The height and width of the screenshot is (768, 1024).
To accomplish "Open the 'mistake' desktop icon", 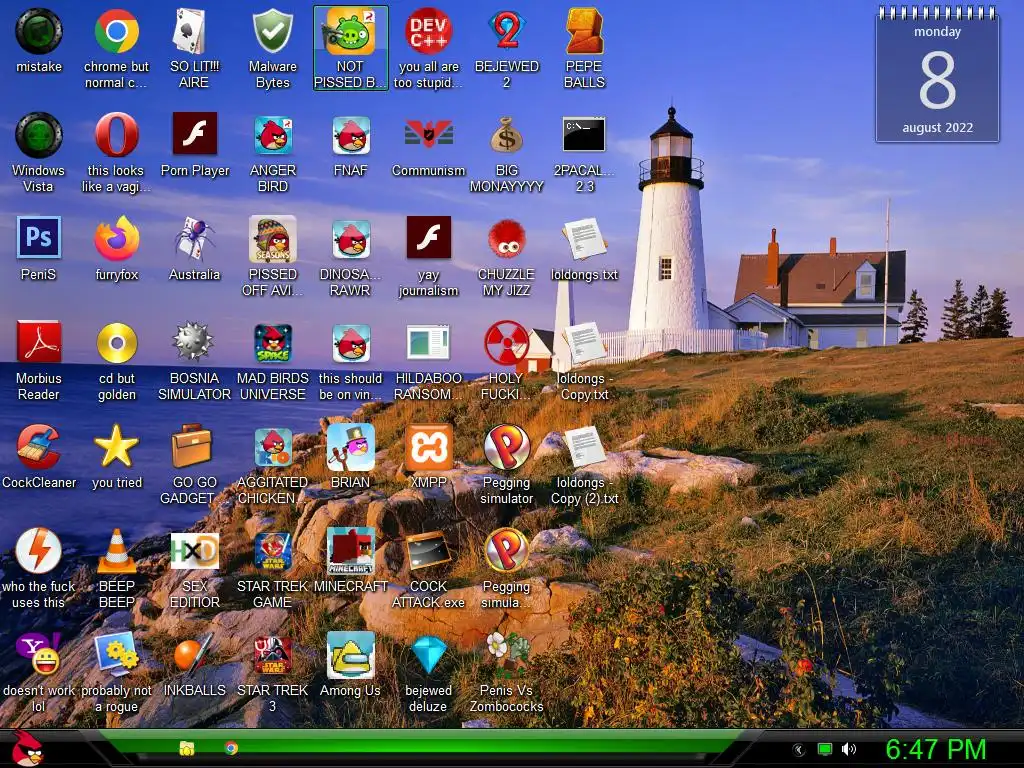I will 39,31.
